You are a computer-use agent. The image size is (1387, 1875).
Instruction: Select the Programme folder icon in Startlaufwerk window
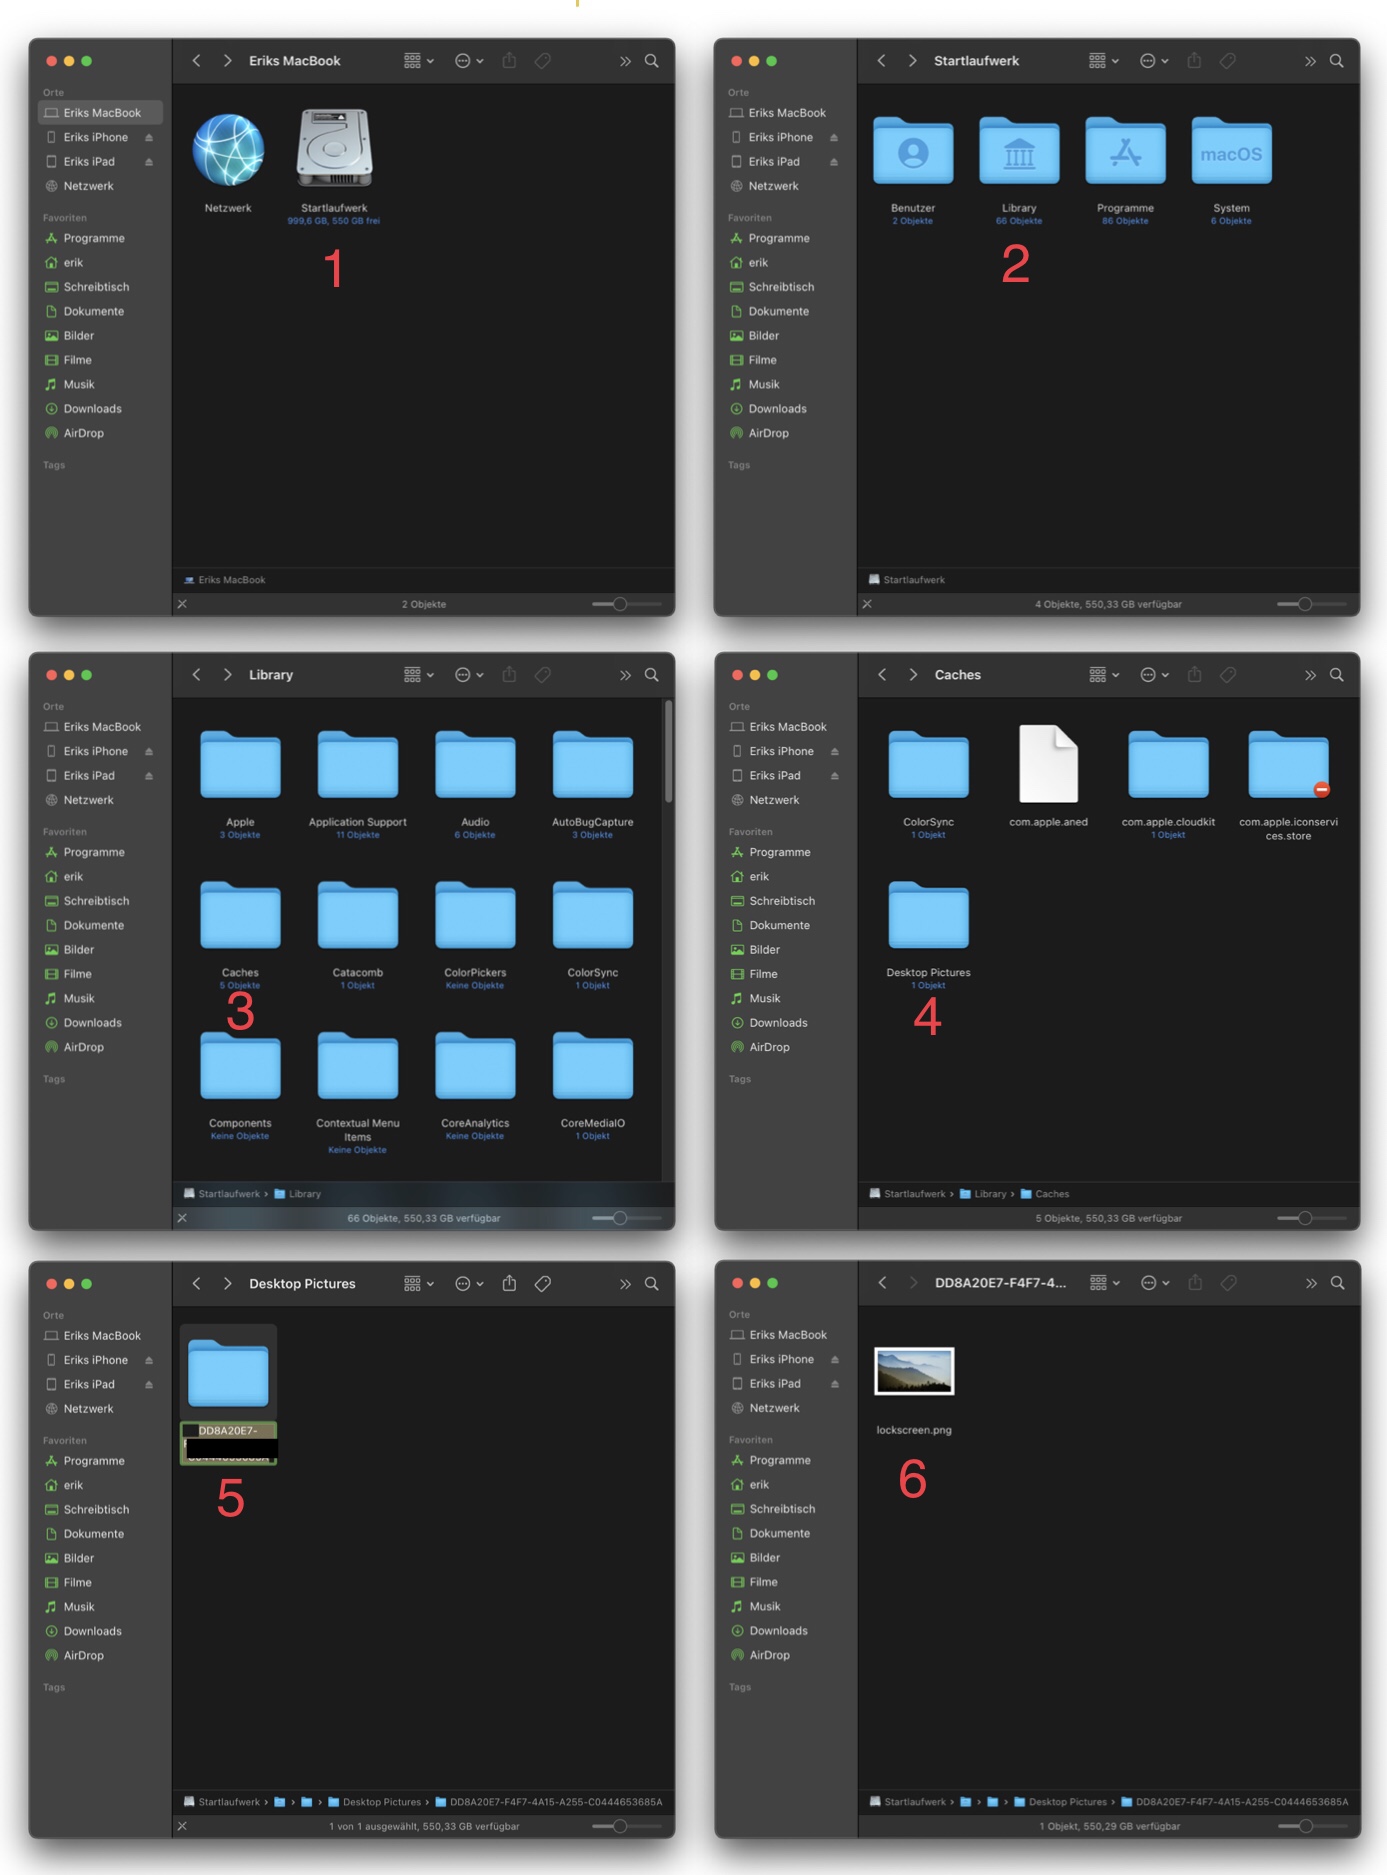coord(1125,151)
